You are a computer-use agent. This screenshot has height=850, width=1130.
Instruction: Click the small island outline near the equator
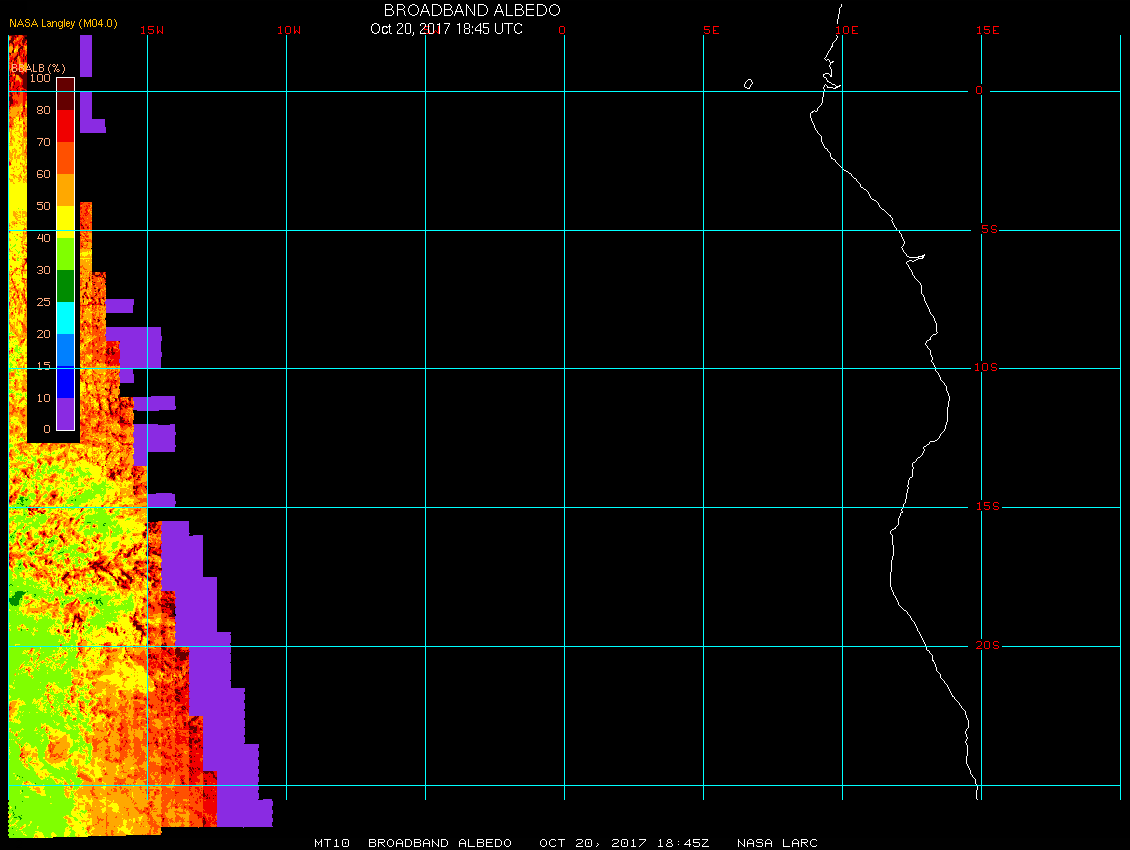point(748,84)
